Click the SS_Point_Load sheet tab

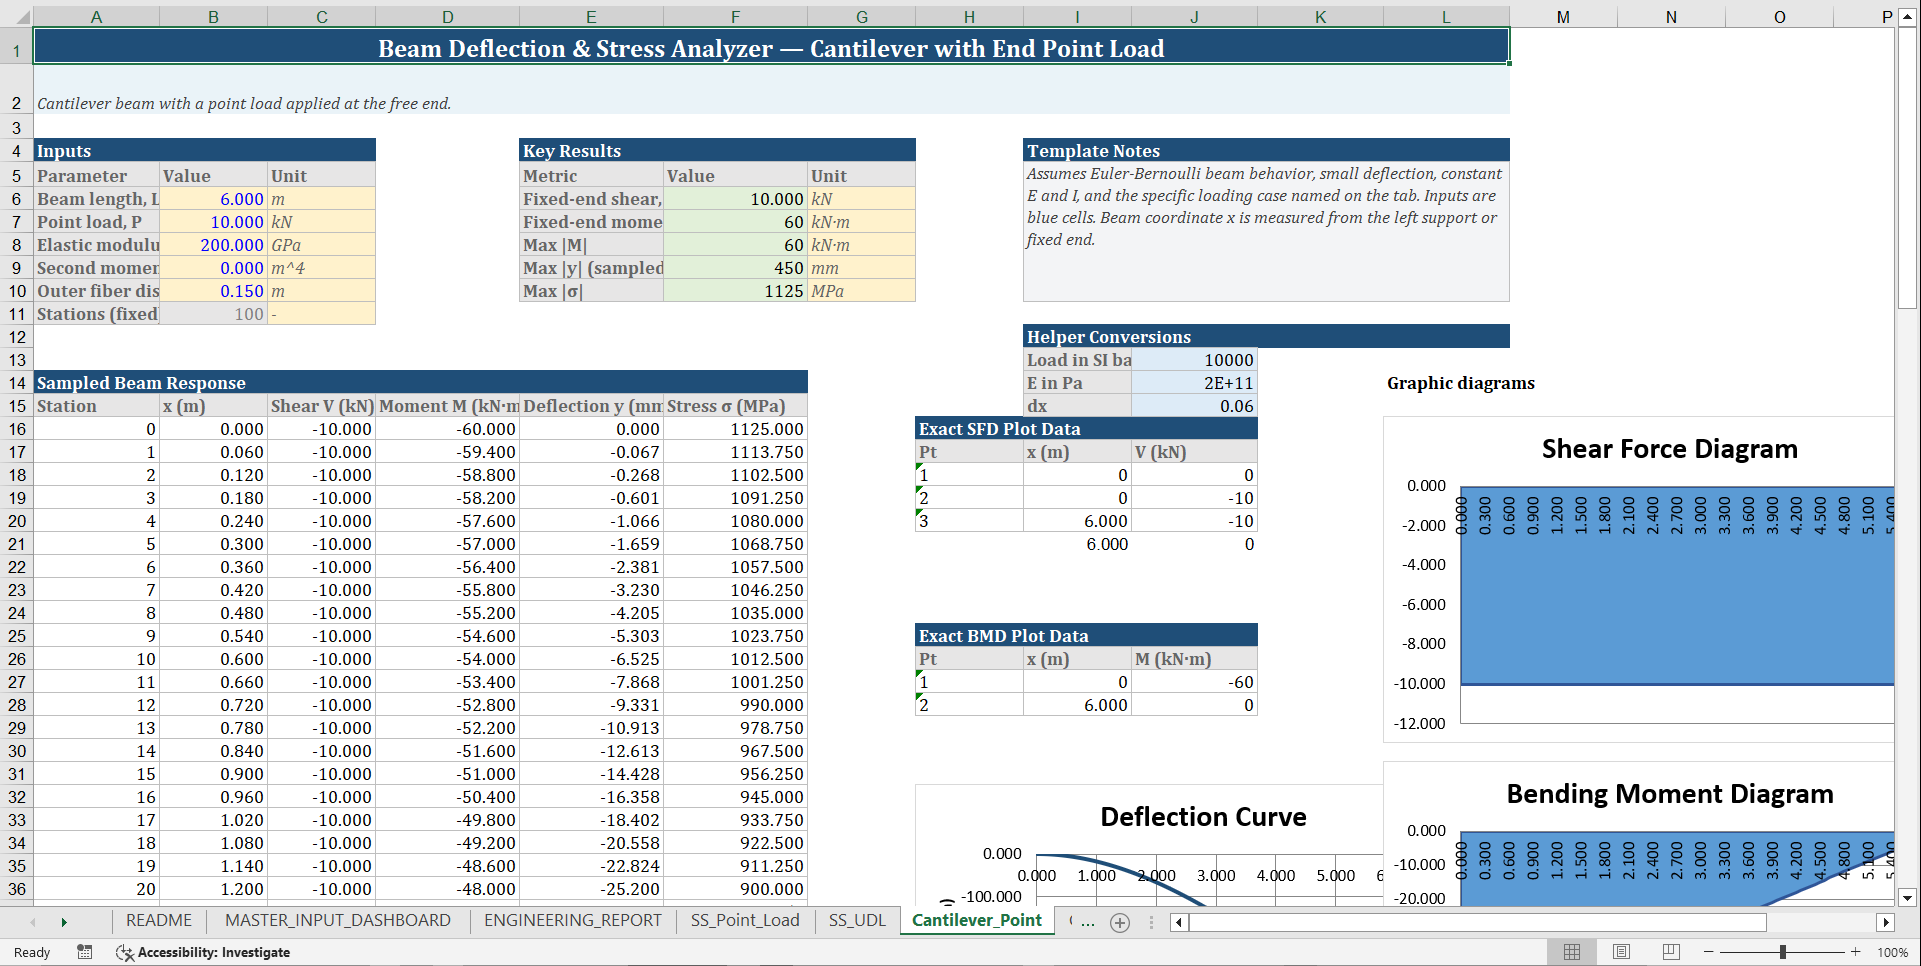click(x=744, y=920)
